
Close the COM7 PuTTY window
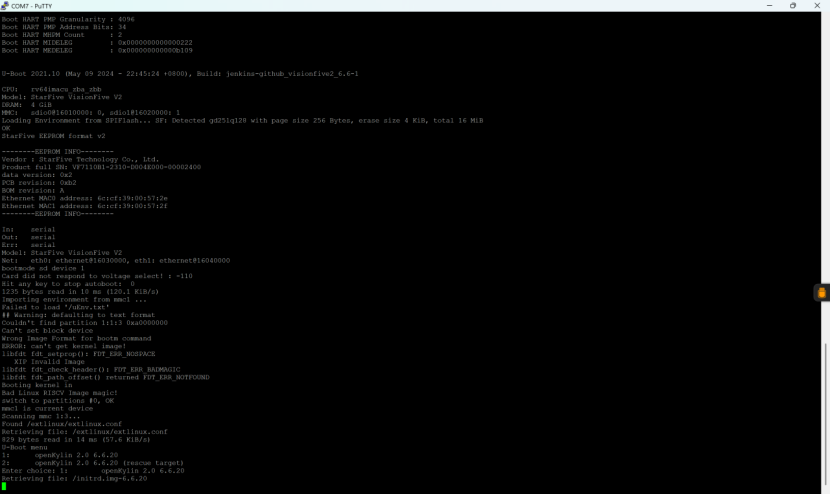click(x=817, y=5)
